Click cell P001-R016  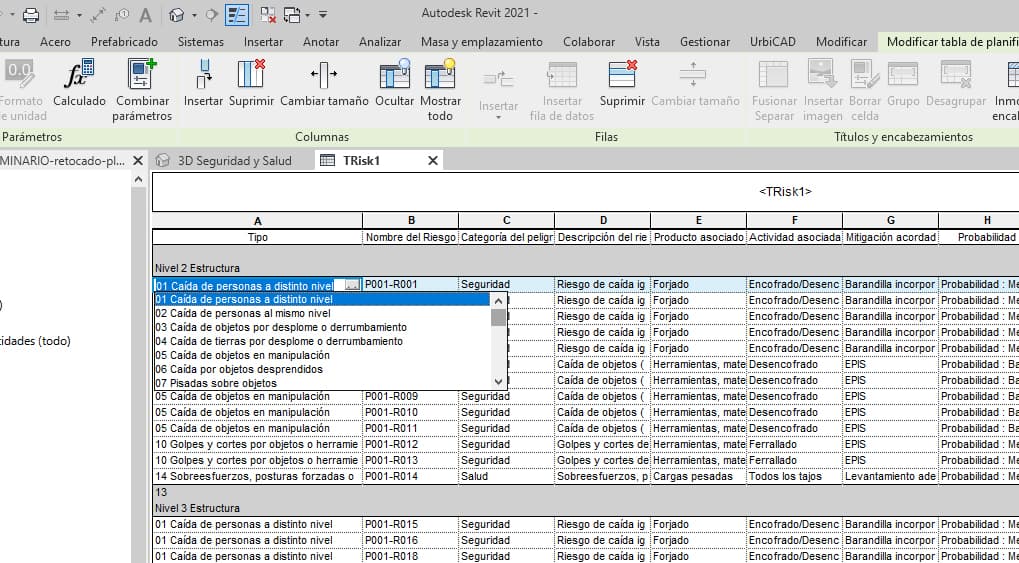[411, 540]
